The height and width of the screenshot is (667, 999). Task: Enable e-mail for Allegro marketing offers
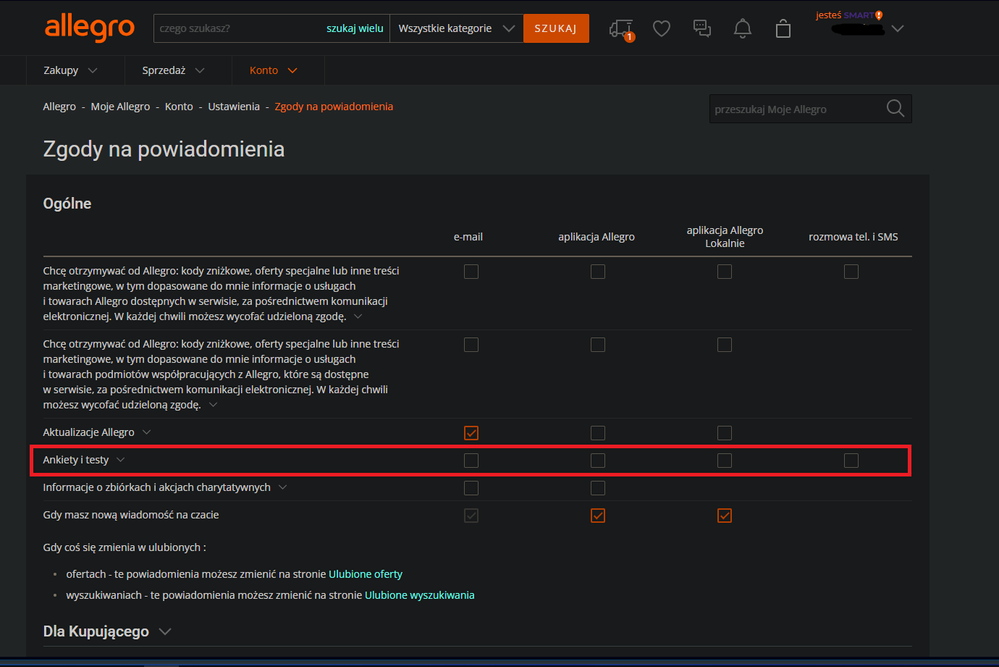(x=471, y=272)
